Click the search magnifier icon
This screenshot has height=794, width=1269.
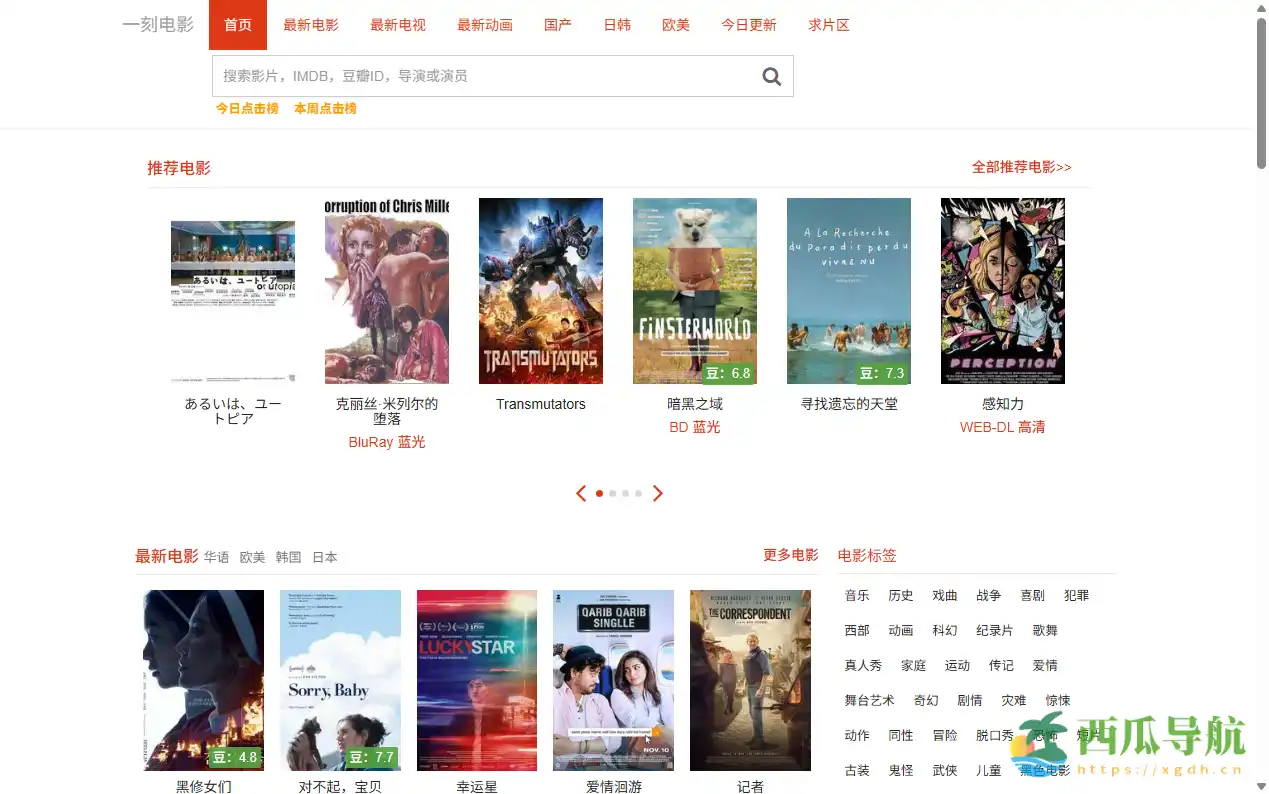click(770, 76)
